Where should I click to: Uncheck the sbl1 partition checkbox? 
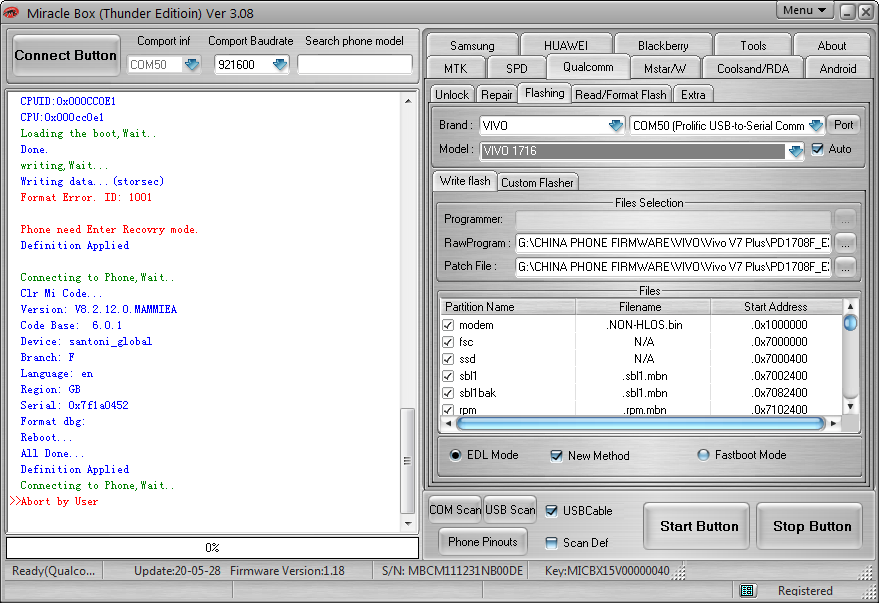point(448,376)
